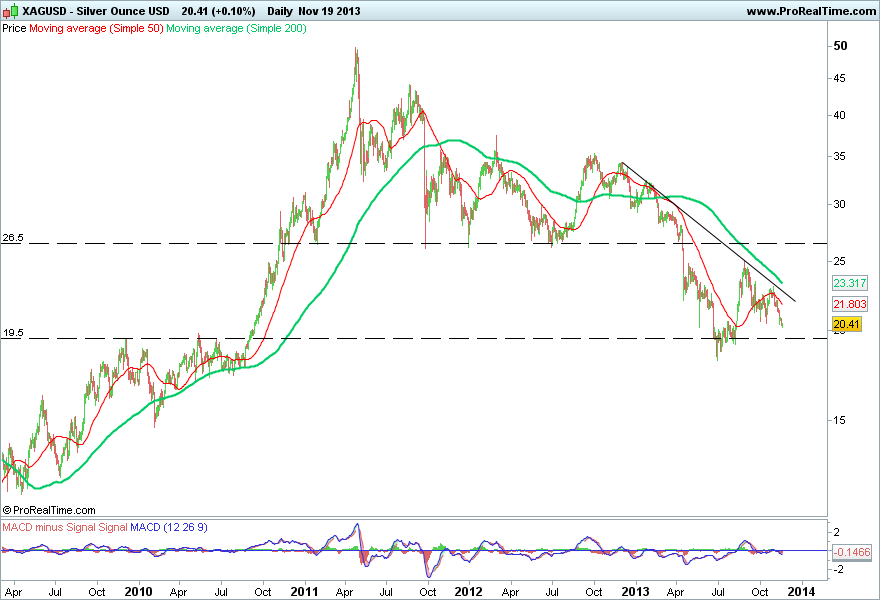Click the Nov 19 2013 date label
This screenshot has width=880, height=600.
pos(329,11)
